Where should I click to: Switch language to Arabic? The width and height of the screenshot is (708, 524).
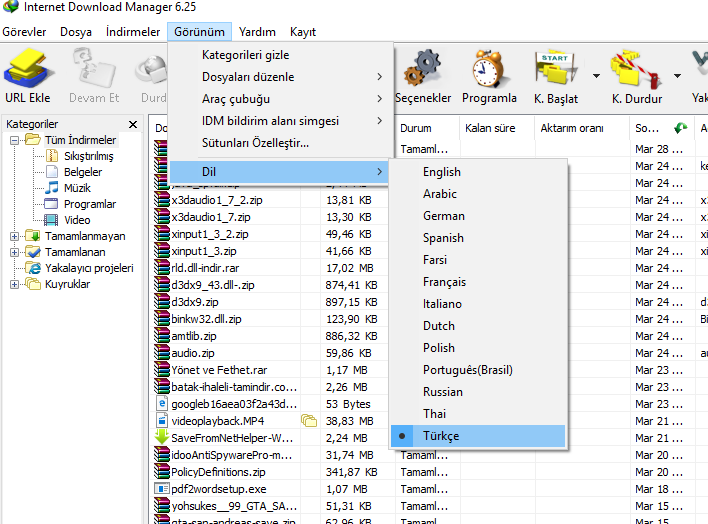(x=478, y=194)
